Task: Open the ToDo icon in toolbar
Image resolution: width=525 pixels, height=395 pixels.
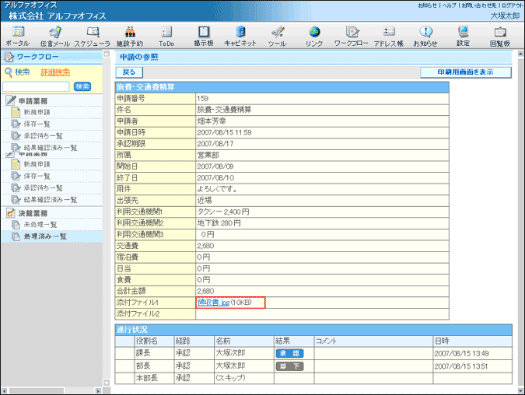Action: click(x=166, y=32)
